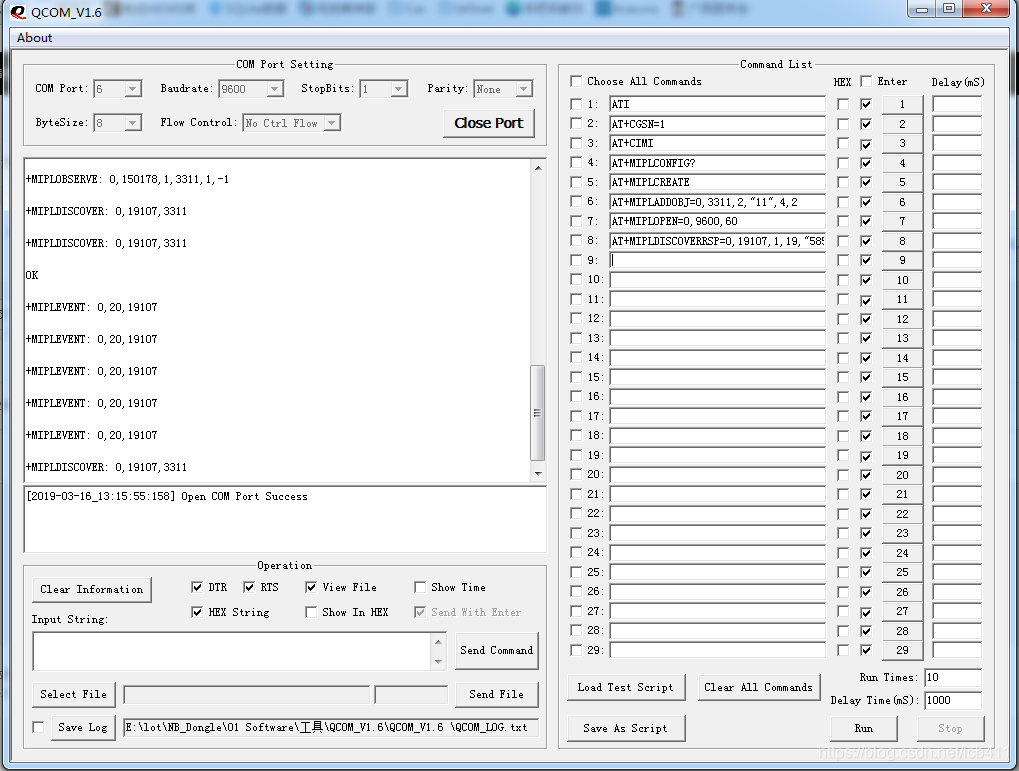This screenshot has width=1019, height=771.
Task: Click the Run Times field
Action: coord(953,677)
